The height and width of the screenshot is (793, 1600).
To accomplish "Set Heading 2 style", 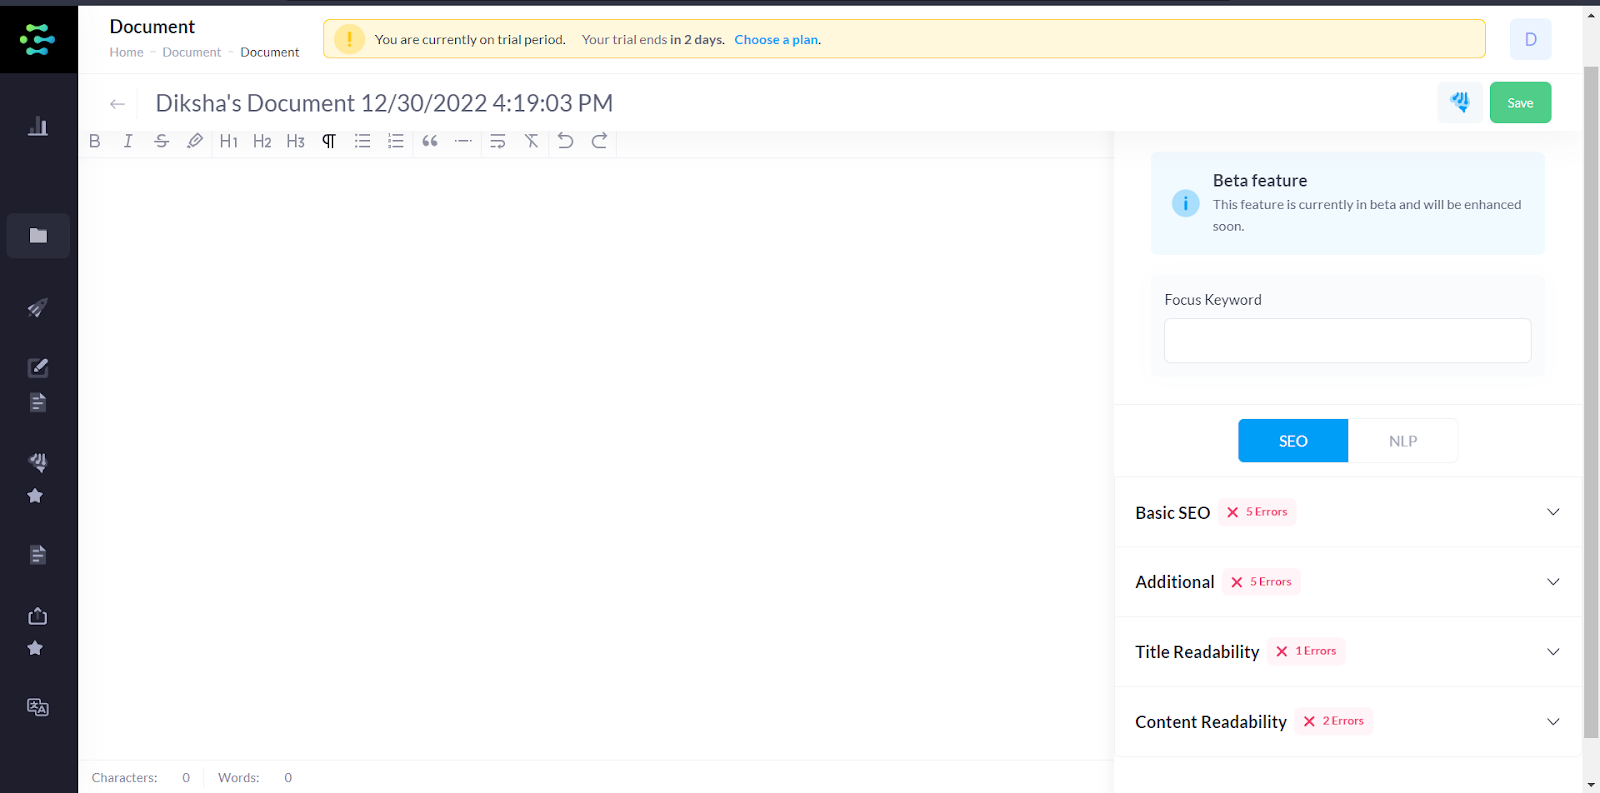I will pyautogui.click(x=262, y=141).
